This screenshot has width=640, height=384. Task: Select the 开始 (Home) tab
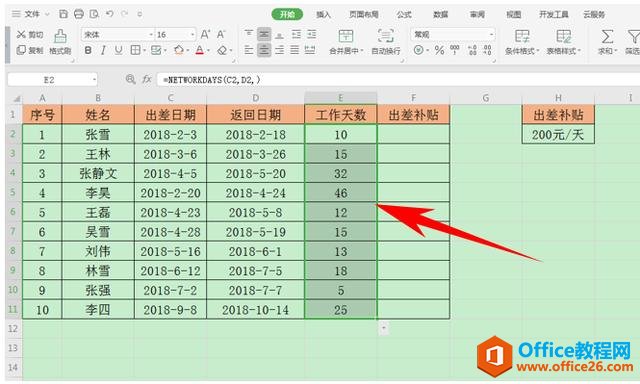point(287,14)
